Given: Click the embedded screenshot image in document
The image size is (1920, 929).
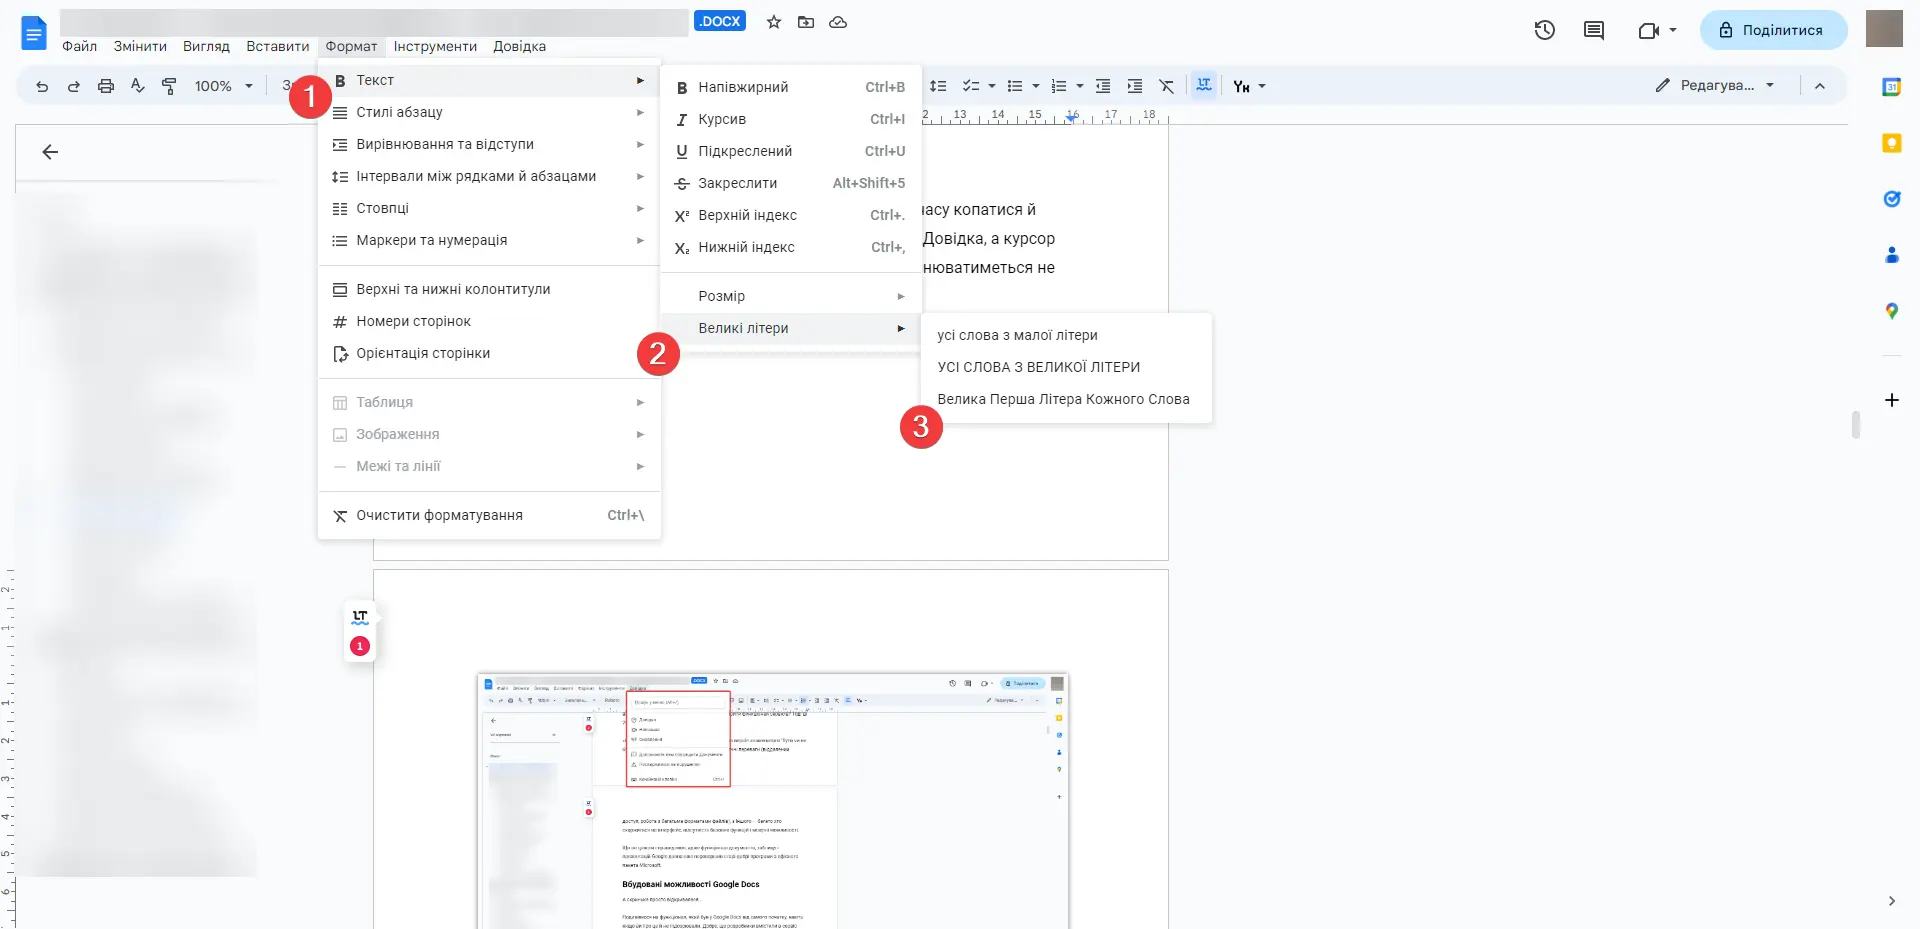Looking at the screenshot, I should tap(773, 800).
